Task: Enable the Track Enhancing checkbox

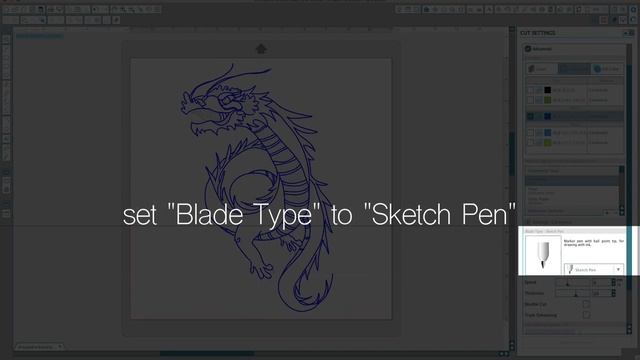Action: (586, 315)
